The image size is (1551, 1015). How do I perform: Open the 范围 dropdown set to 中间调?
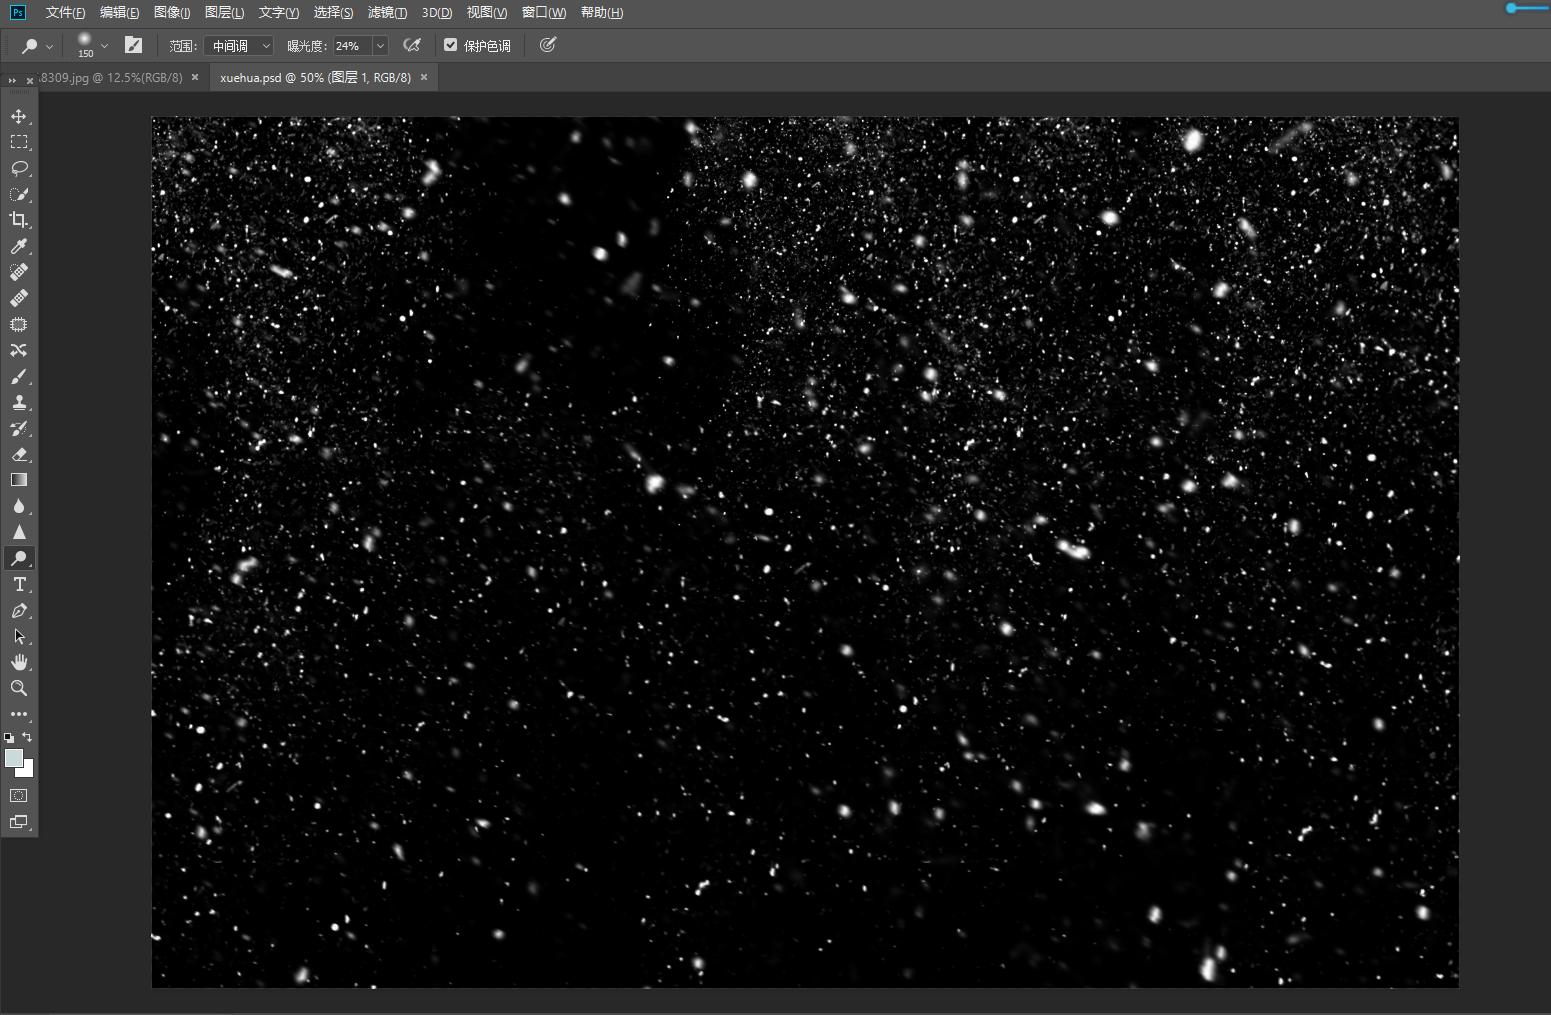tap(238, 46)
